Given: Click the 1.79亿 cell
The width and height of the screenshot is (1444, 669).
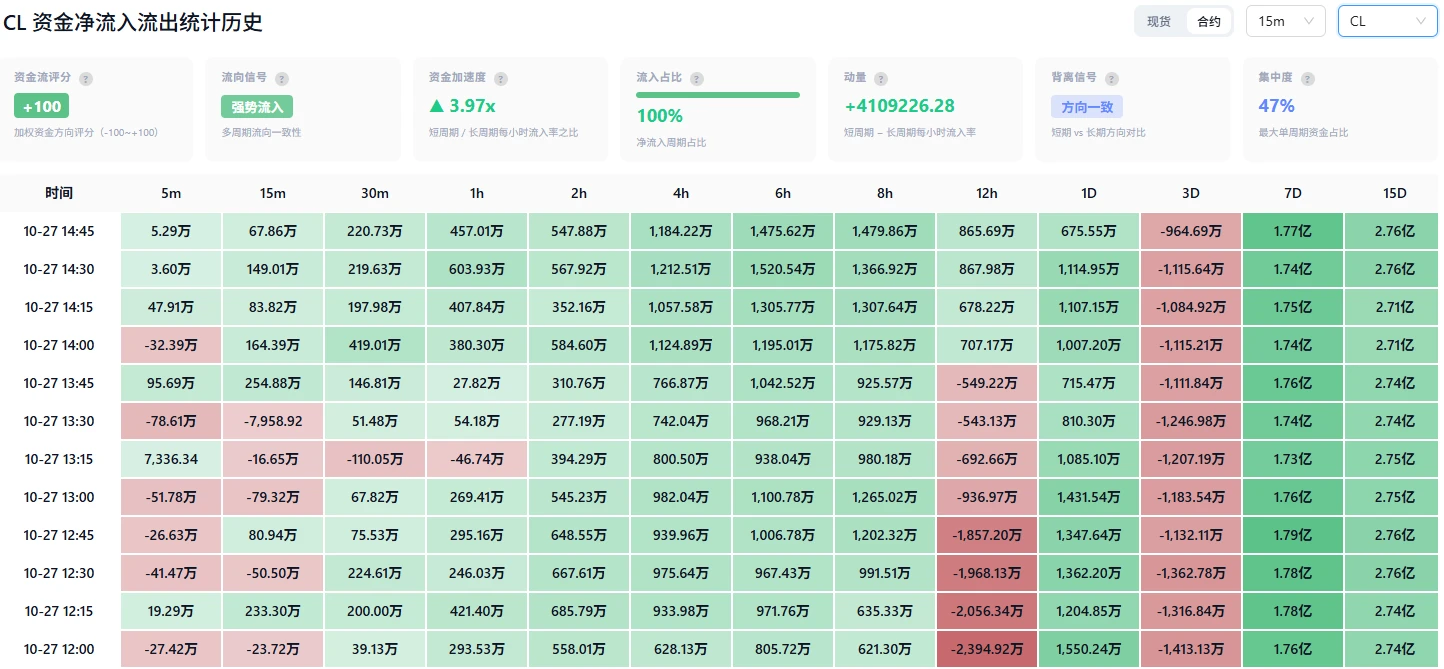Looking at the screenshot, I should (1292, 535).
